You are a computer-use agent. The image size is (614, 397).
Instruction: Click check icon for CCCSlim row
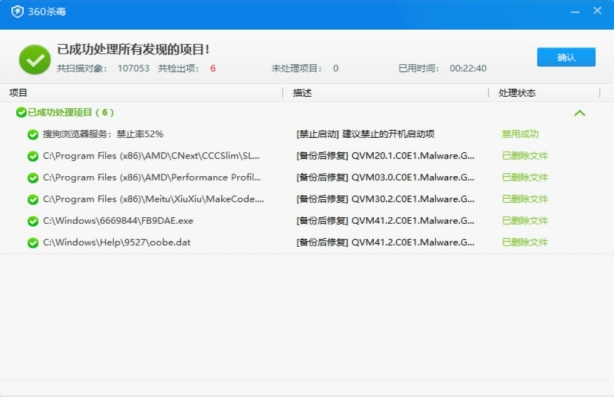pos(33,156)
